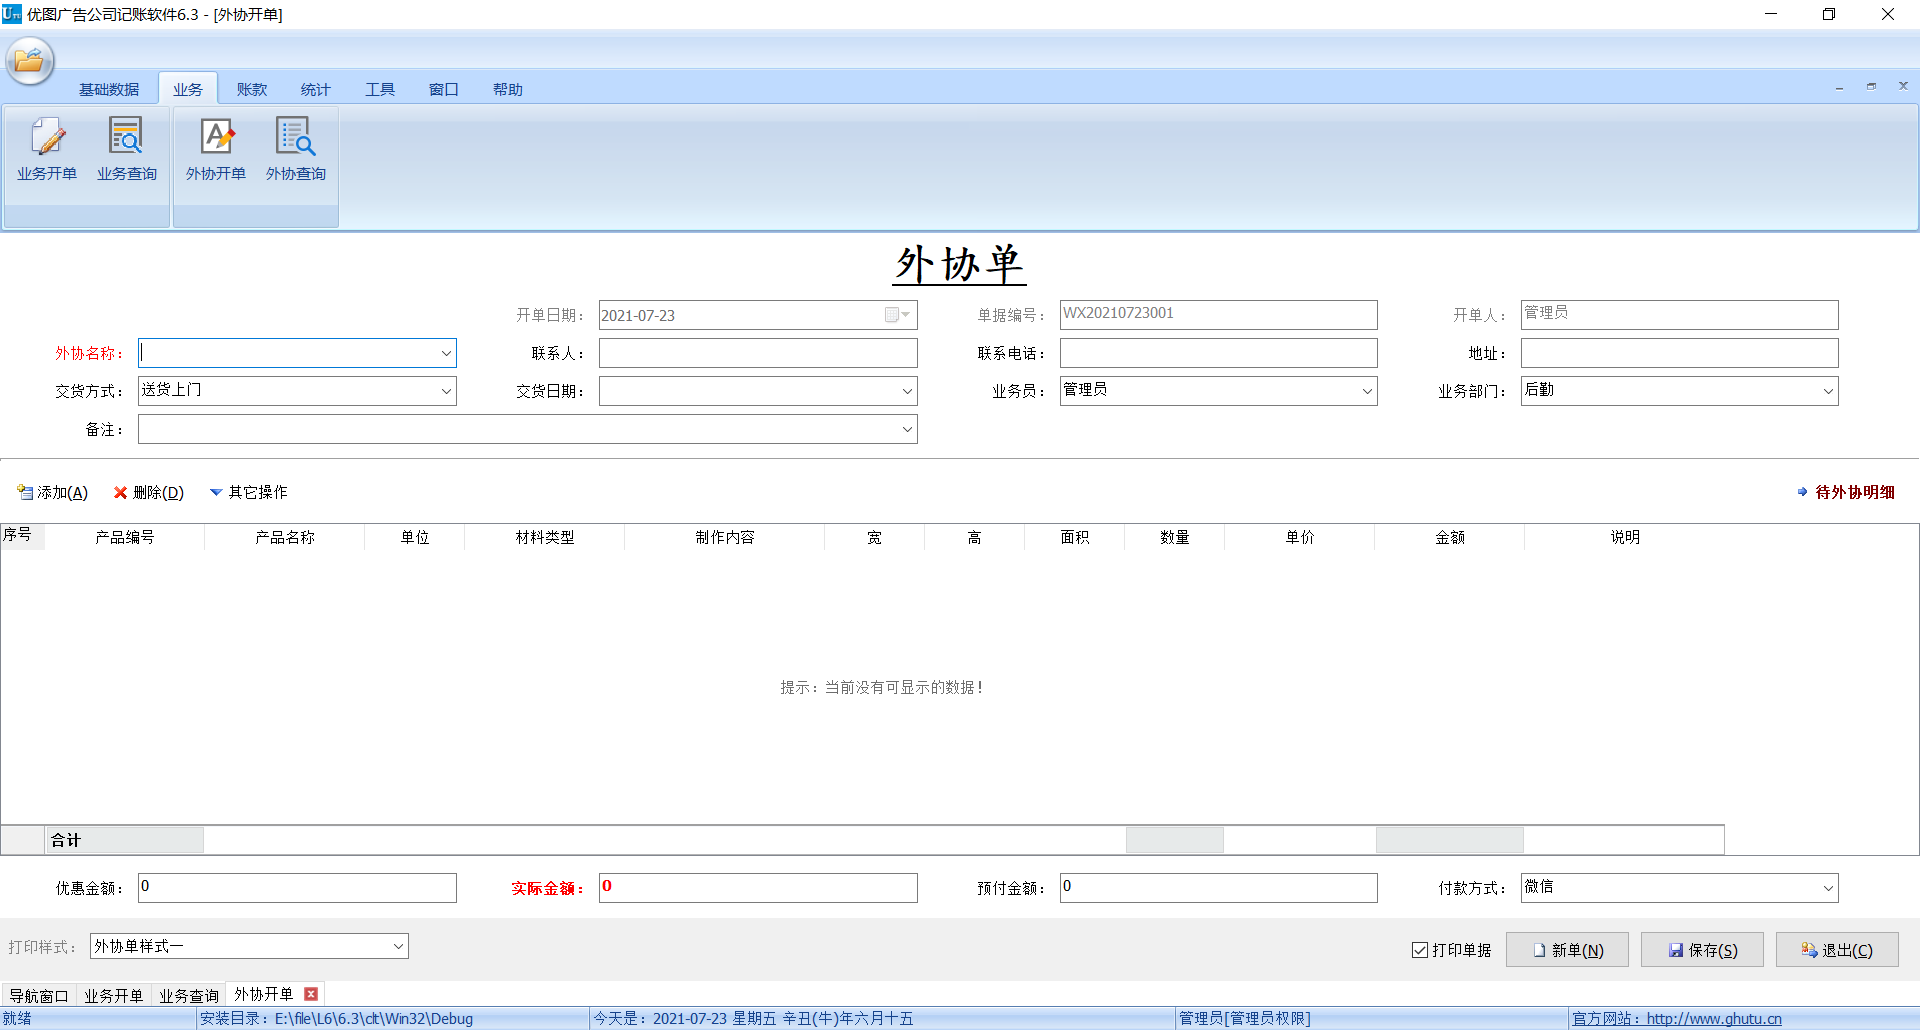This screenshot has width=1920, height=1030.
Task: Click the 制作内容 column header
Action: click(725, 537)
